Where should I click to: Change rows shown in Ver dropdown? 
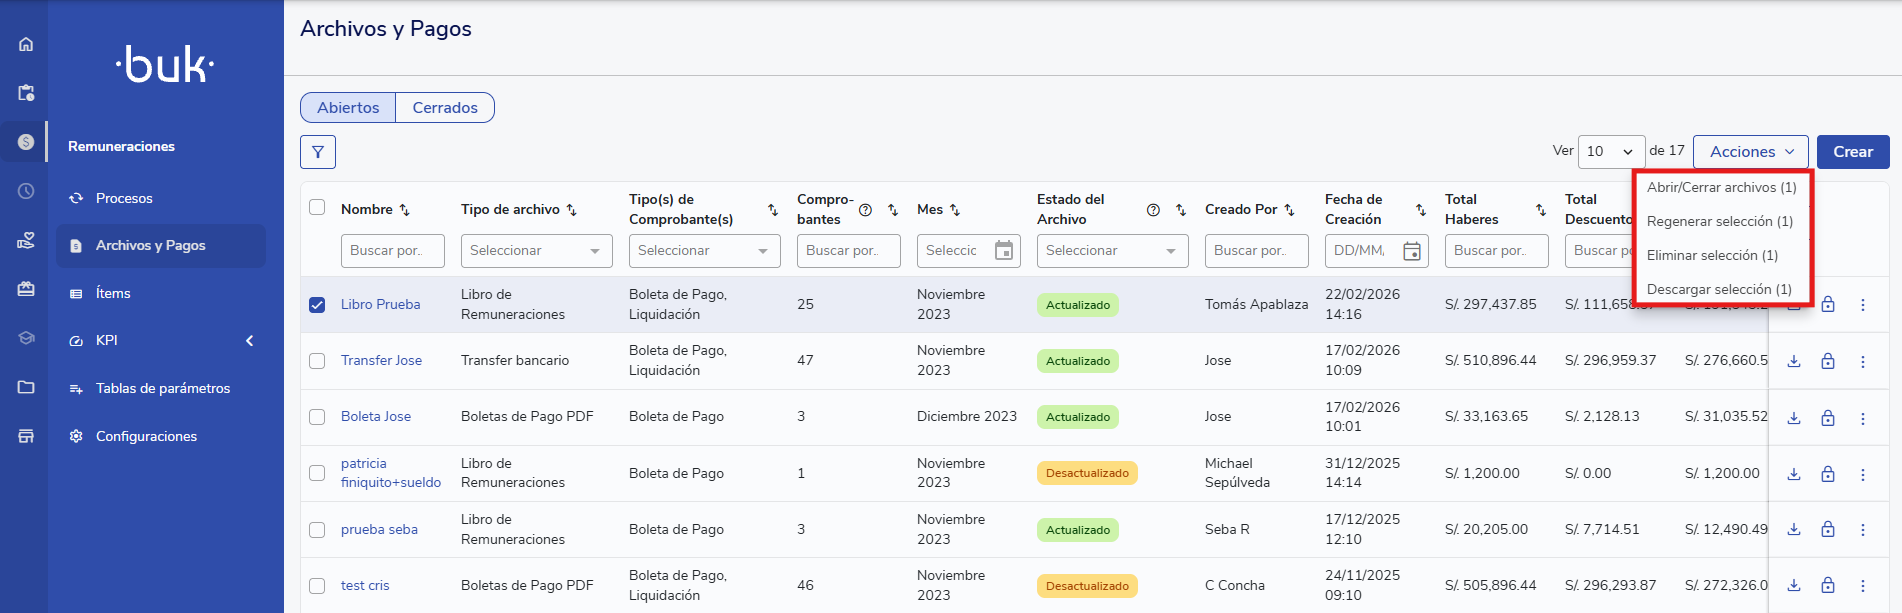point(1611,152)
